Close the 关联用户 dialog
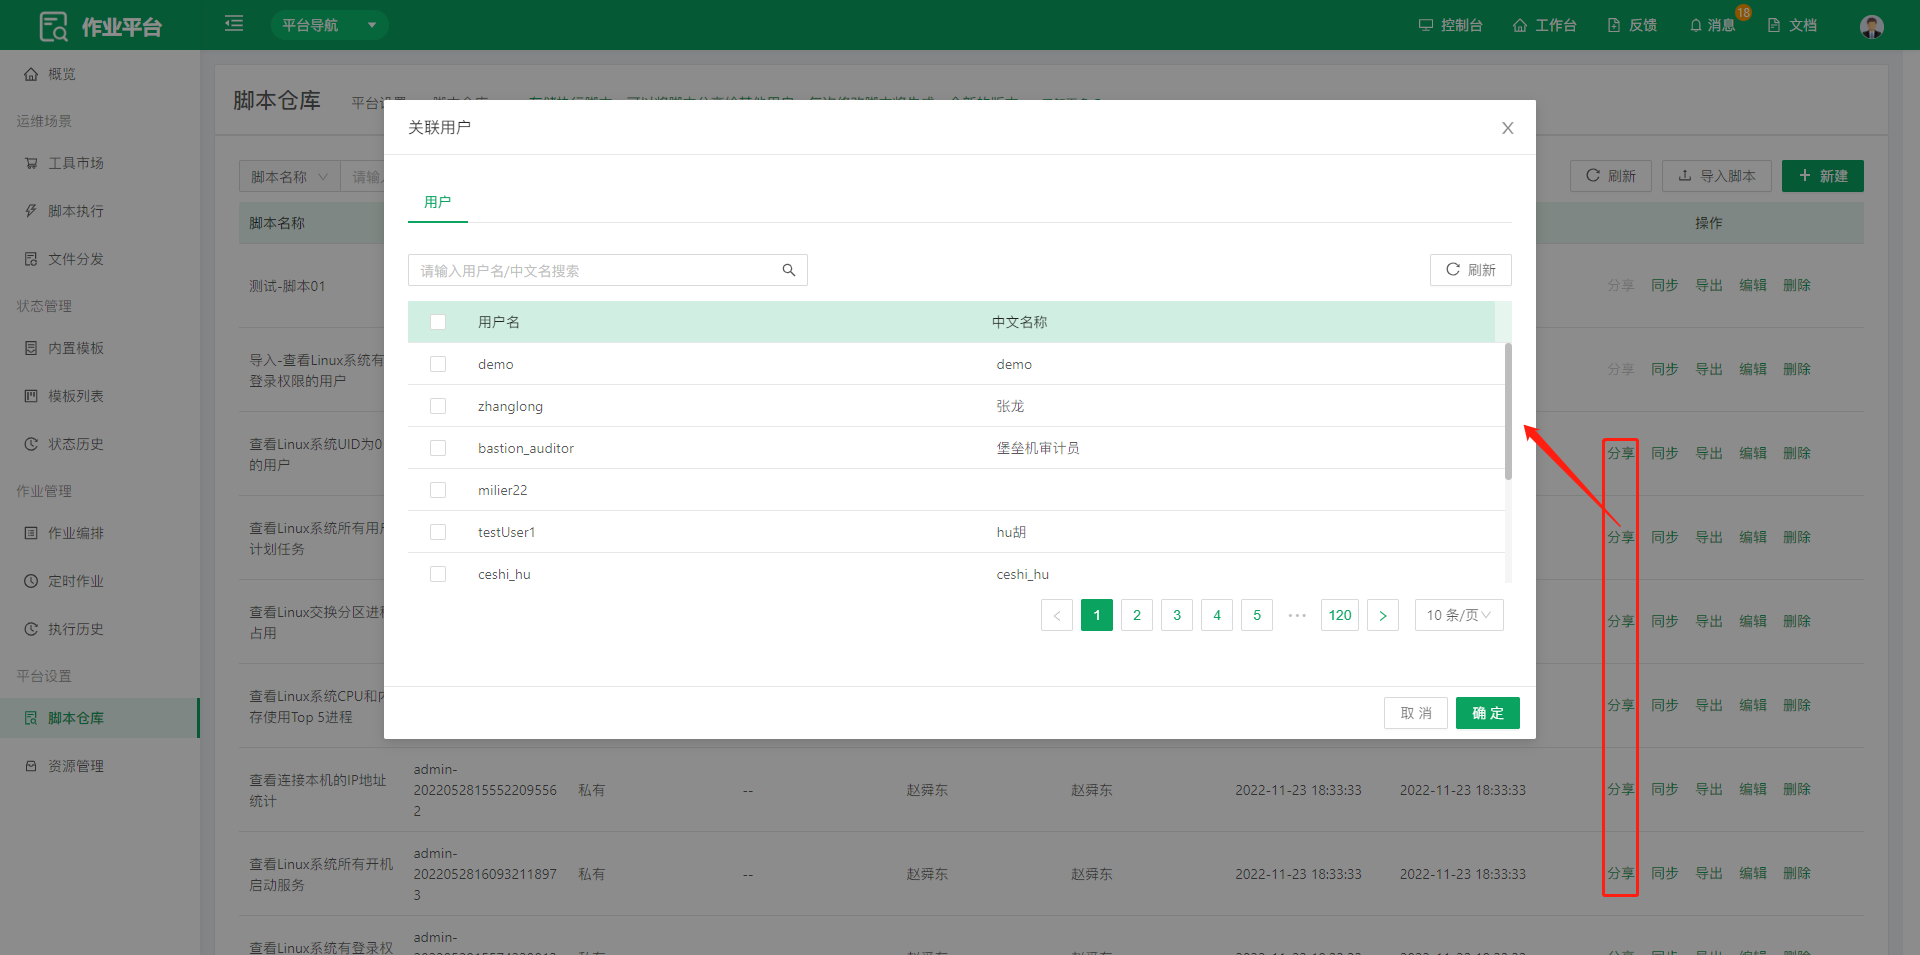This screenshot has height=955, width=1920. point(1508,128)
